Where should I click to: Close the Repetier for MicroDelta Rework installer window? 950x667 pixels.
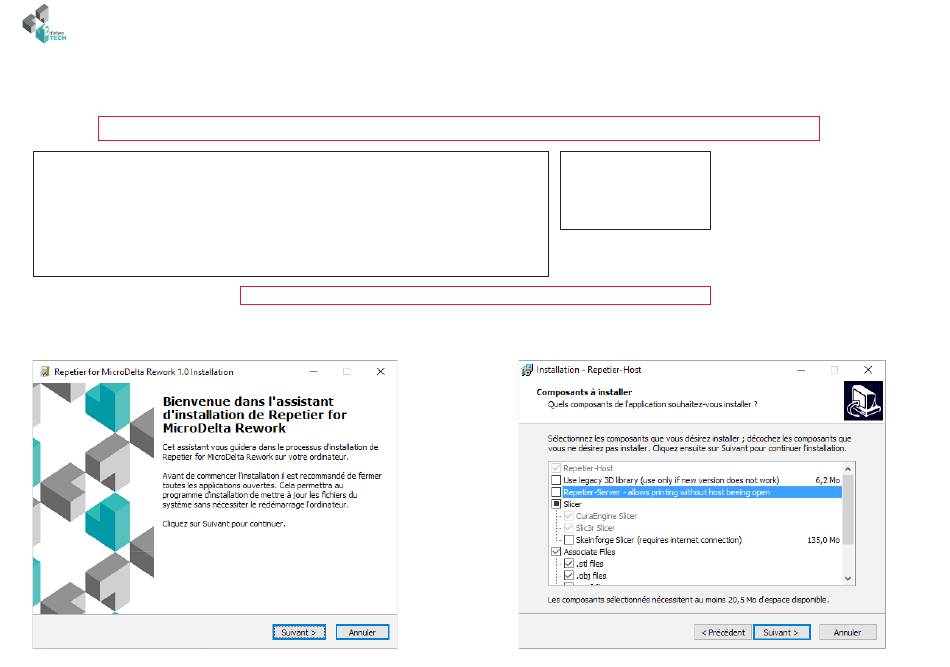point(380,371)
